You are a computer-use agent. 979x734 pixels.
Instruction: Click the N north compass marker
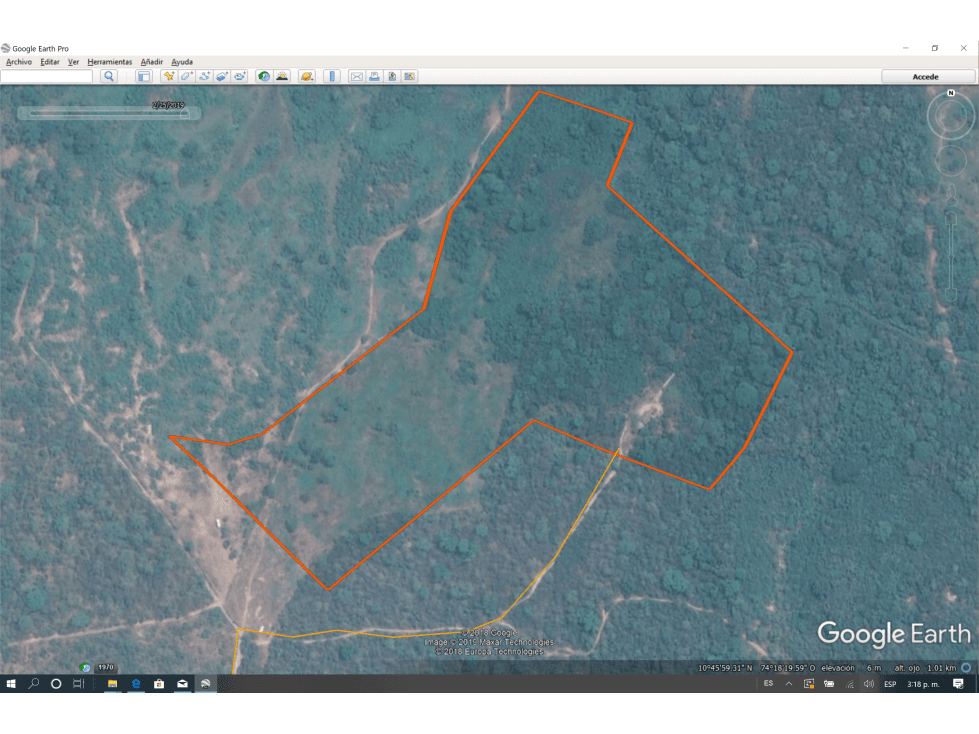click(x=950, y=93)
